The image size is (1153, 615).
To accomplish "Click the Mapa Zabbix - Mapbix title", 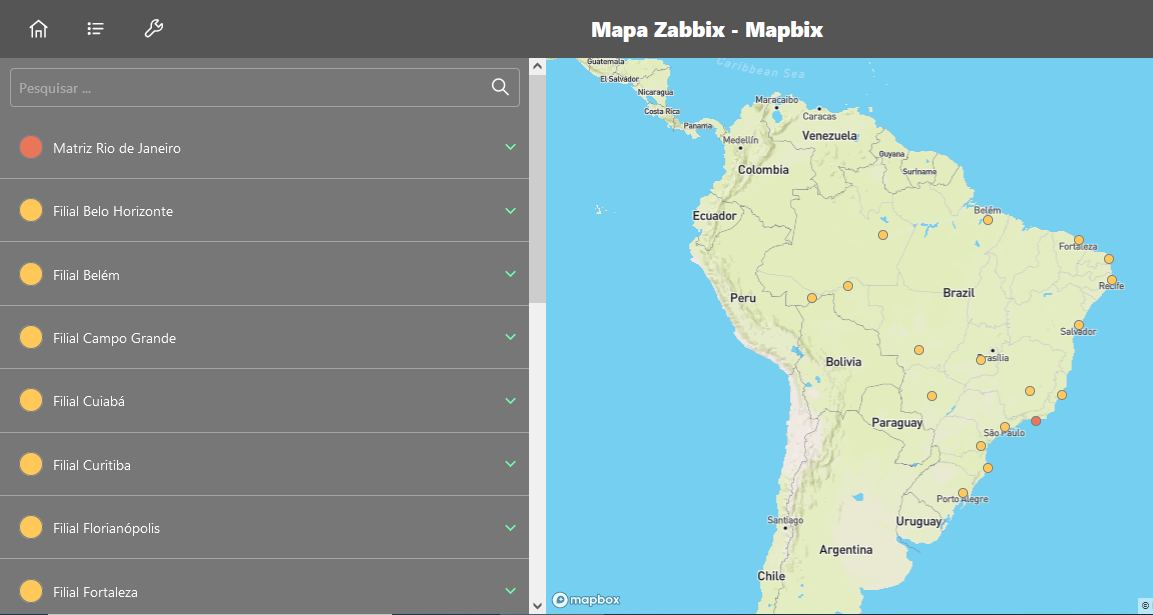I will 707,30.
